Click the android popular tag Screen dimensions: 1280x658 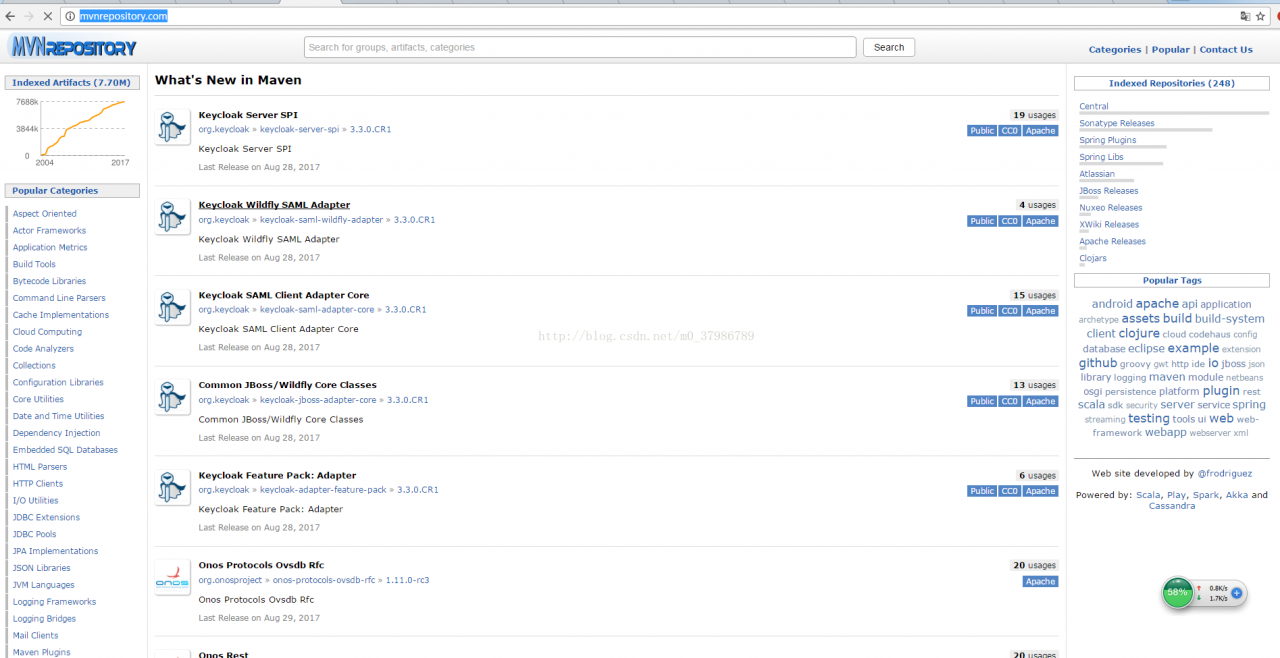point(1112,304)
